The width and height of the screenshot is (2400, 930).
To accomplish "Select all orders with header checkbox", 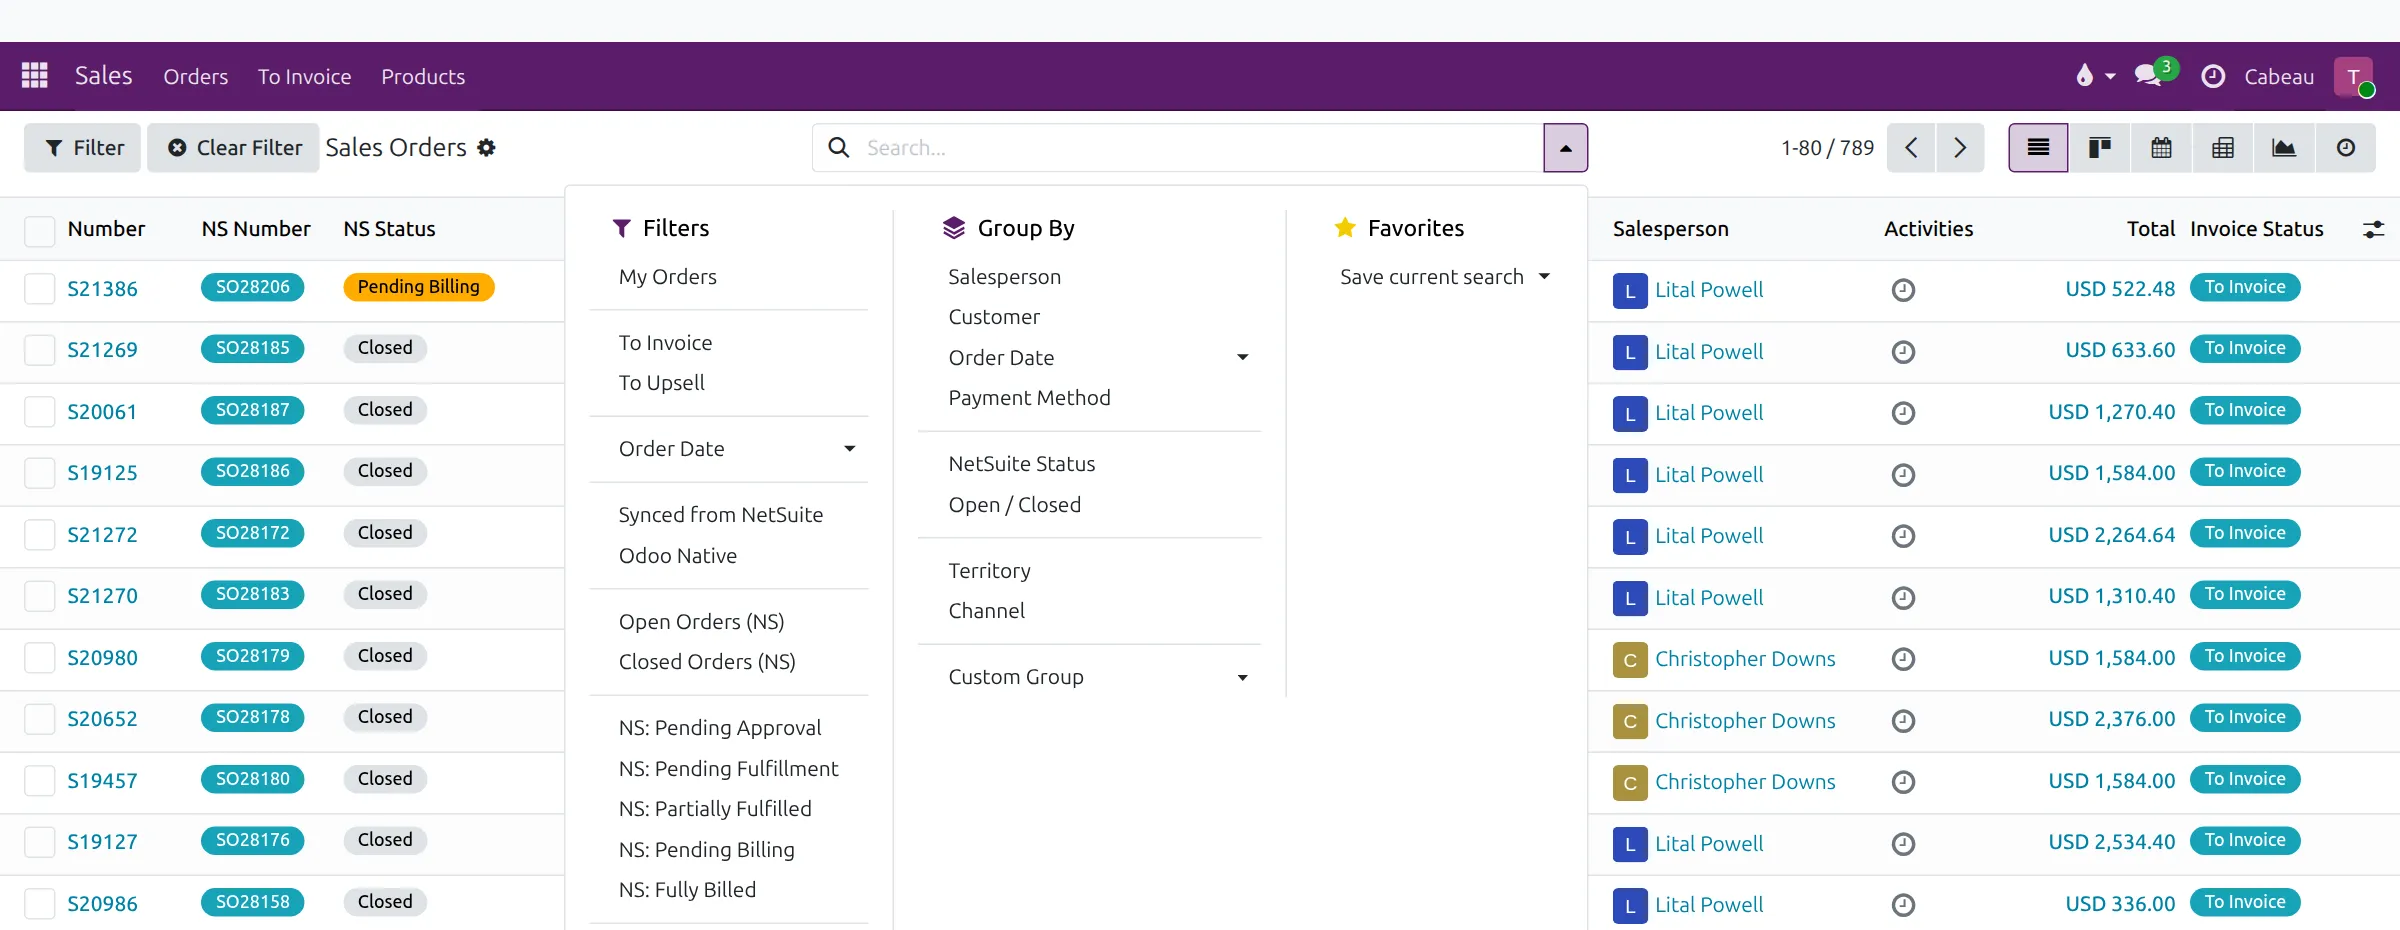I will point(39,230).
